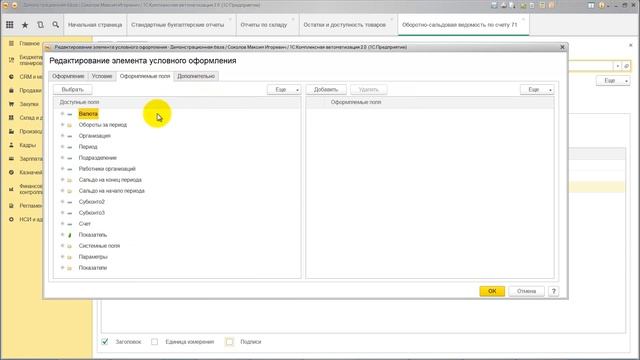Expand the Период field node
640x360 pixels.
click(x=62, y=147)
